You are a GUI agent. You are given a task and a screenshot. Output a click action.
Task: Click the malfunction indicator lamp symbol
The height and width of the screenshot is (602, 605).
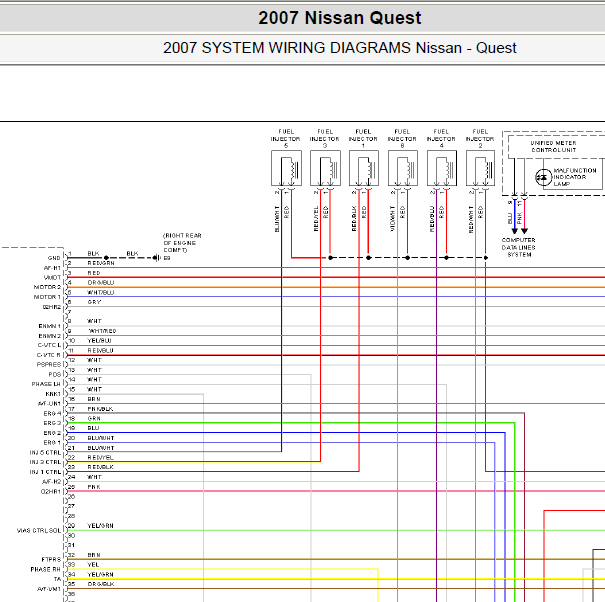coord(544,178)
